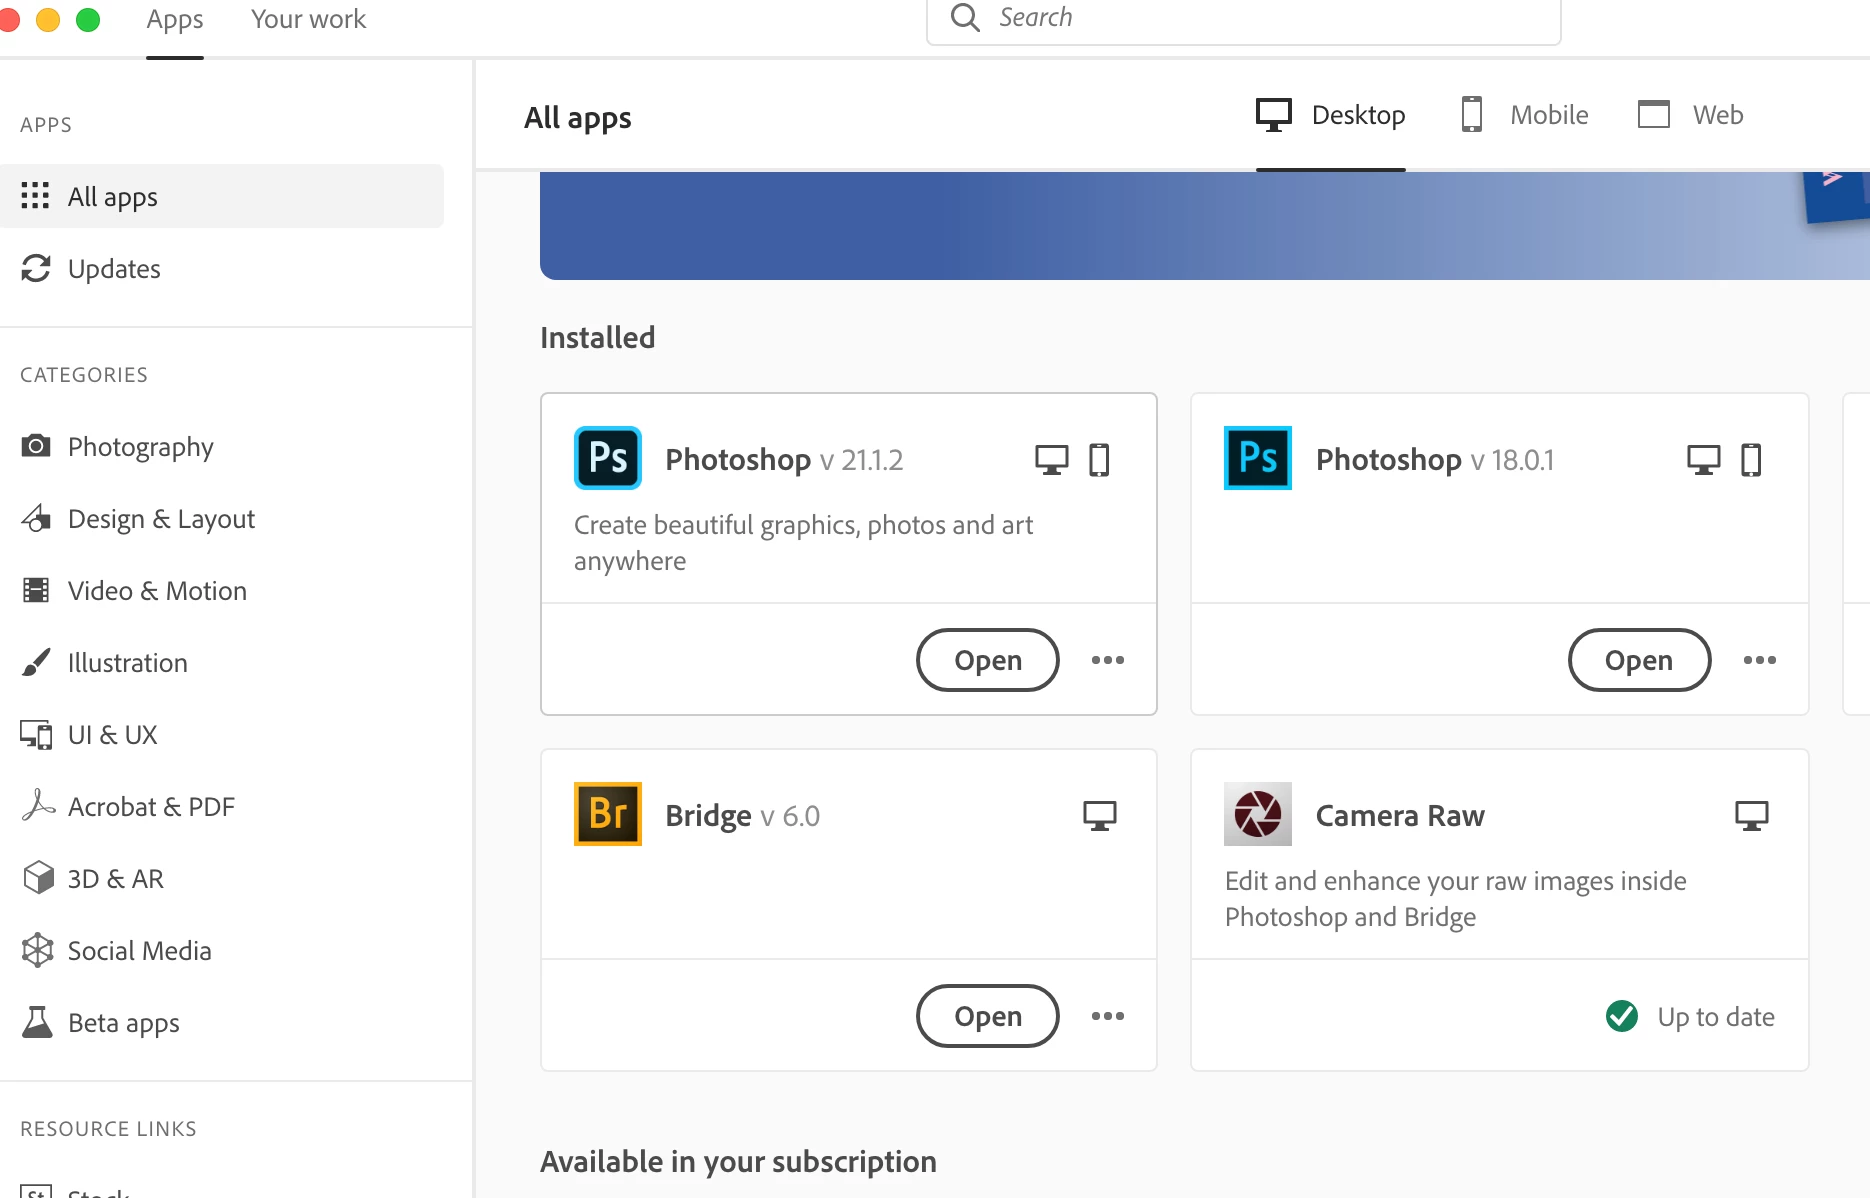Select the Desktop platform tab
The width and height of the screenshot is (1870, 1198).
click(x=1331, y=115)
